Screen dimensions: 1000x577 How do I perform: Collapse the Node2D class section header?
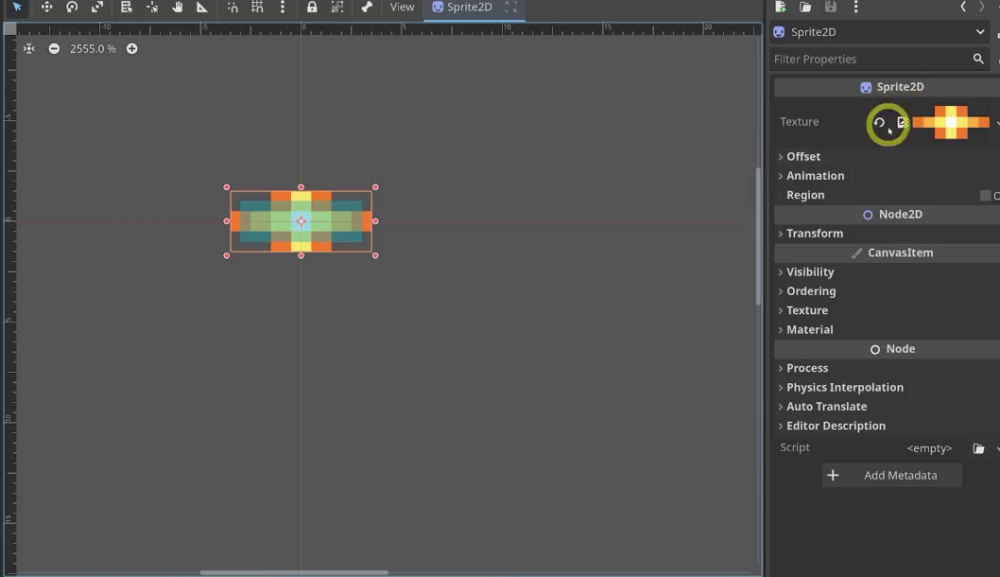pyautogui.click(x=886, y=214)
